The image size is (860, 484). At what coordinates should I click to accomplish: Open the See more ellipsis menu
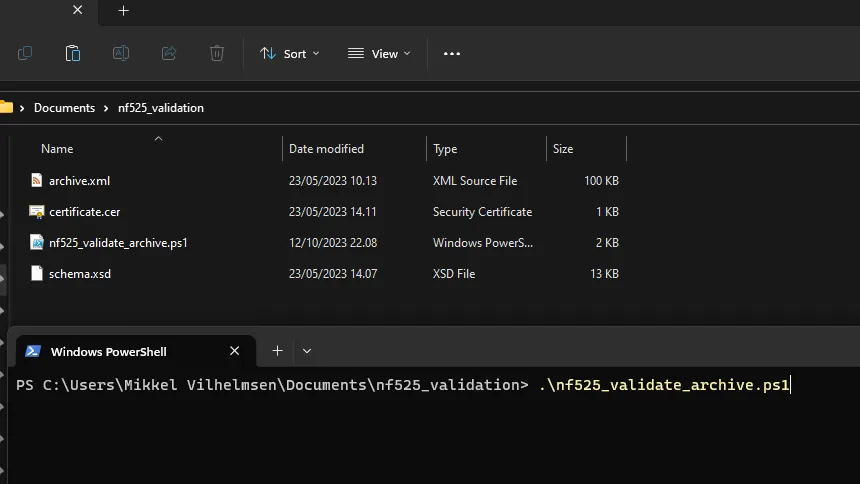451,54
